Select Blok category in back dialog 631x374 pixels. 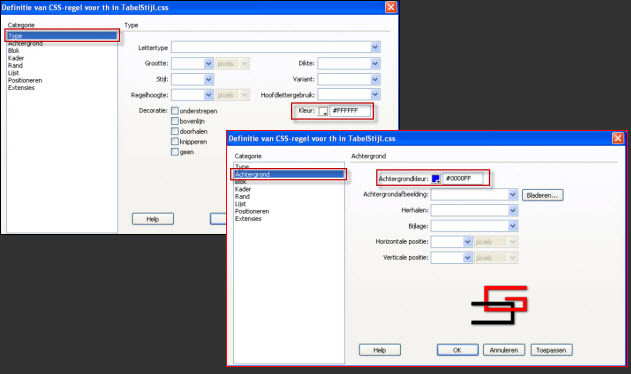(14, 51)
